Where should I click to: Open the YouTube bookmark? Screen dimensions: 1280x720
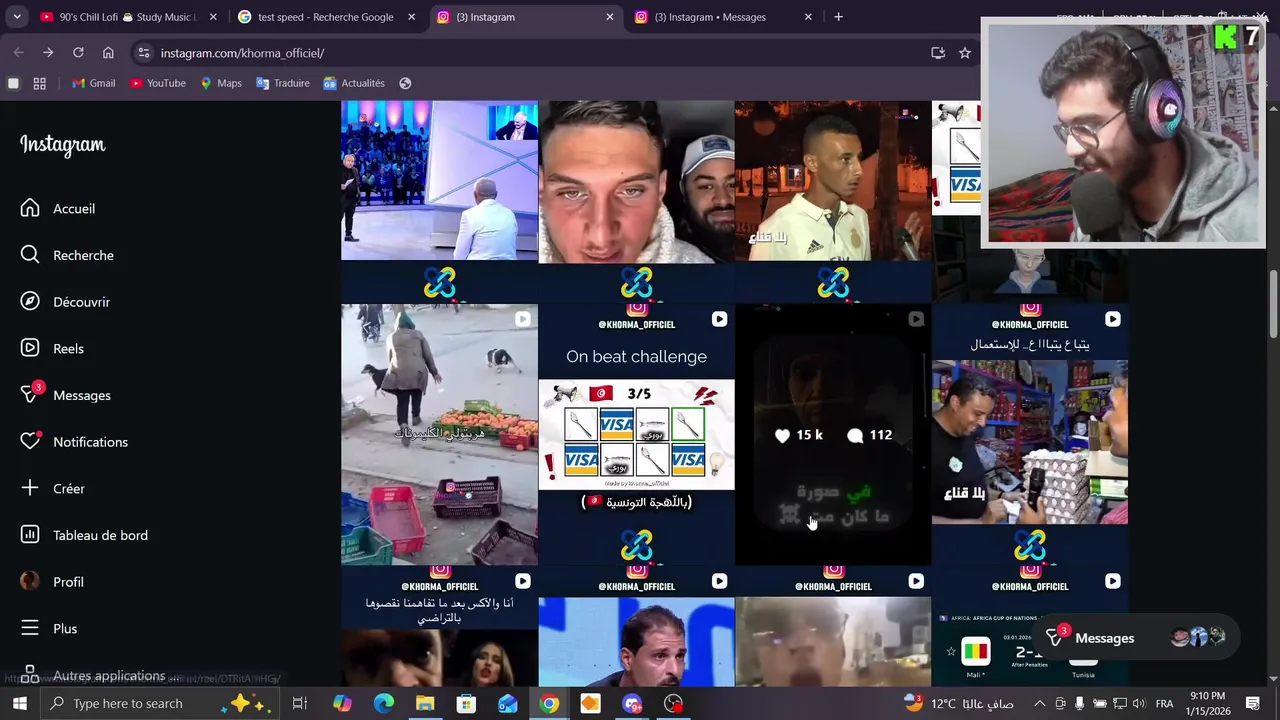point(158,83)
